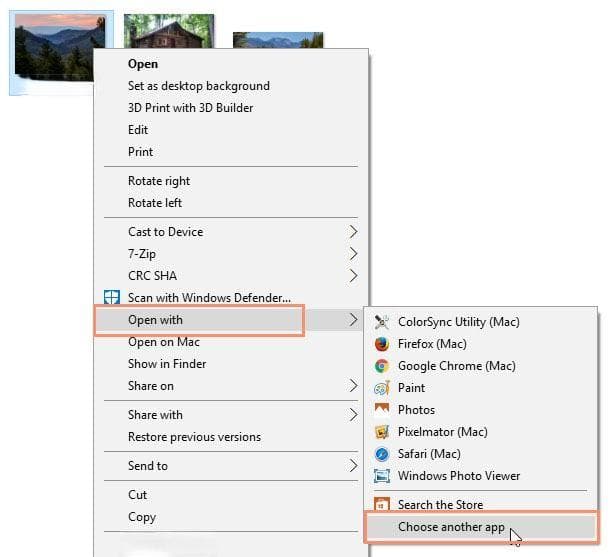Click the Pixelmator icon in submenu

tap(382, 432)
